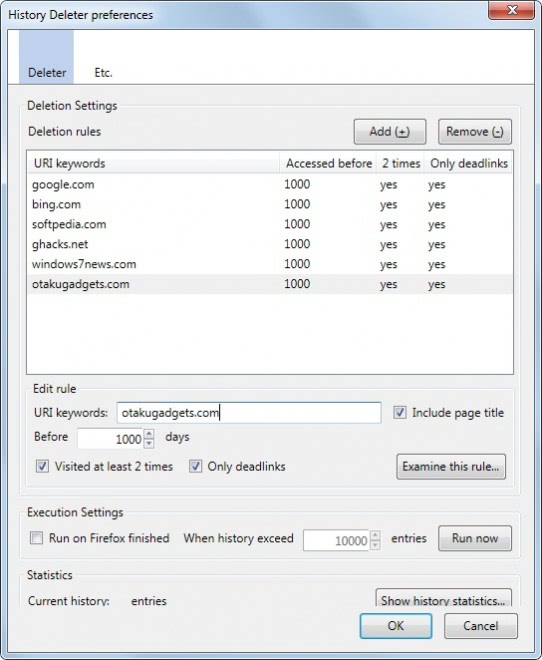The width and height of the screenshot is (542, 660).
Task: Click the Cancel button
Action: (x=481, y=626)
